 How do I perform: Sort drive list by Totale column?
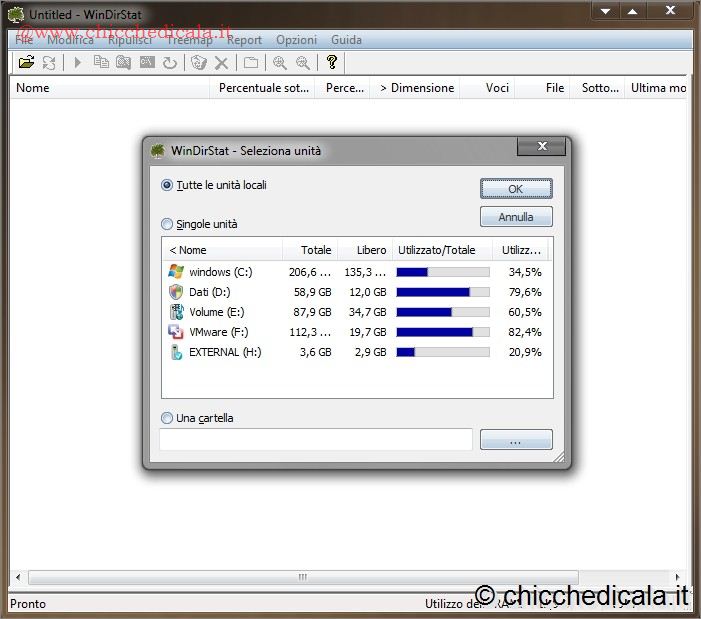point(310,250)
